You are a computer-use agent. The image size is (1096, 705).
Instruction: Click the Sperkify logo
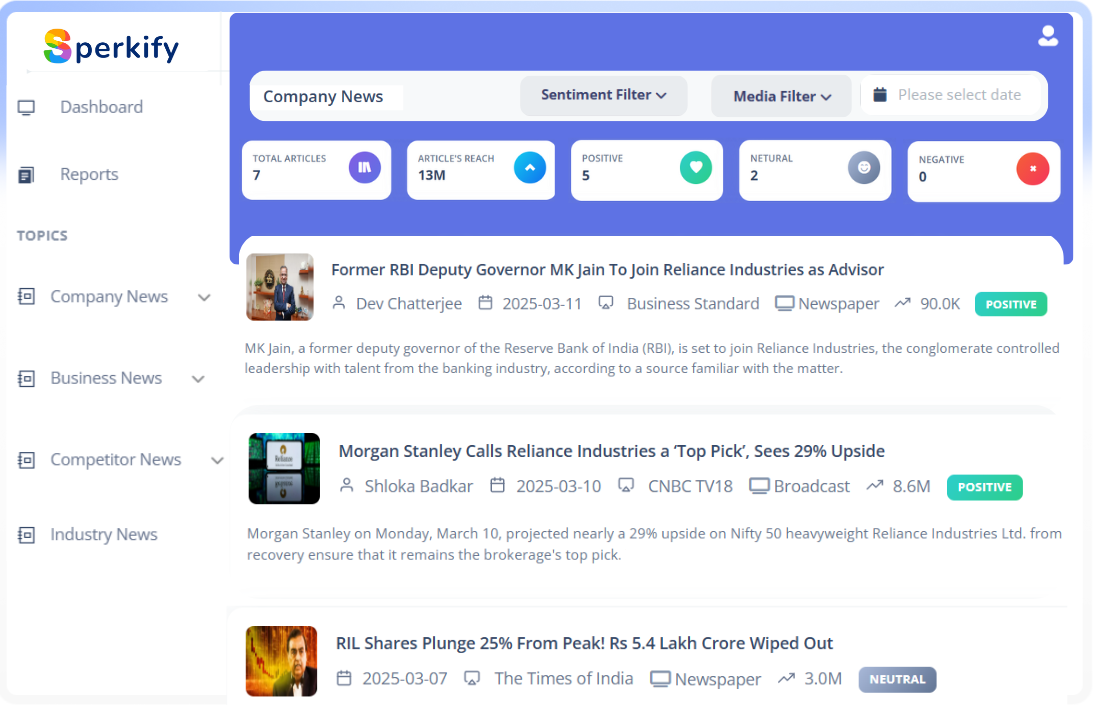click(x=111, y=46)
